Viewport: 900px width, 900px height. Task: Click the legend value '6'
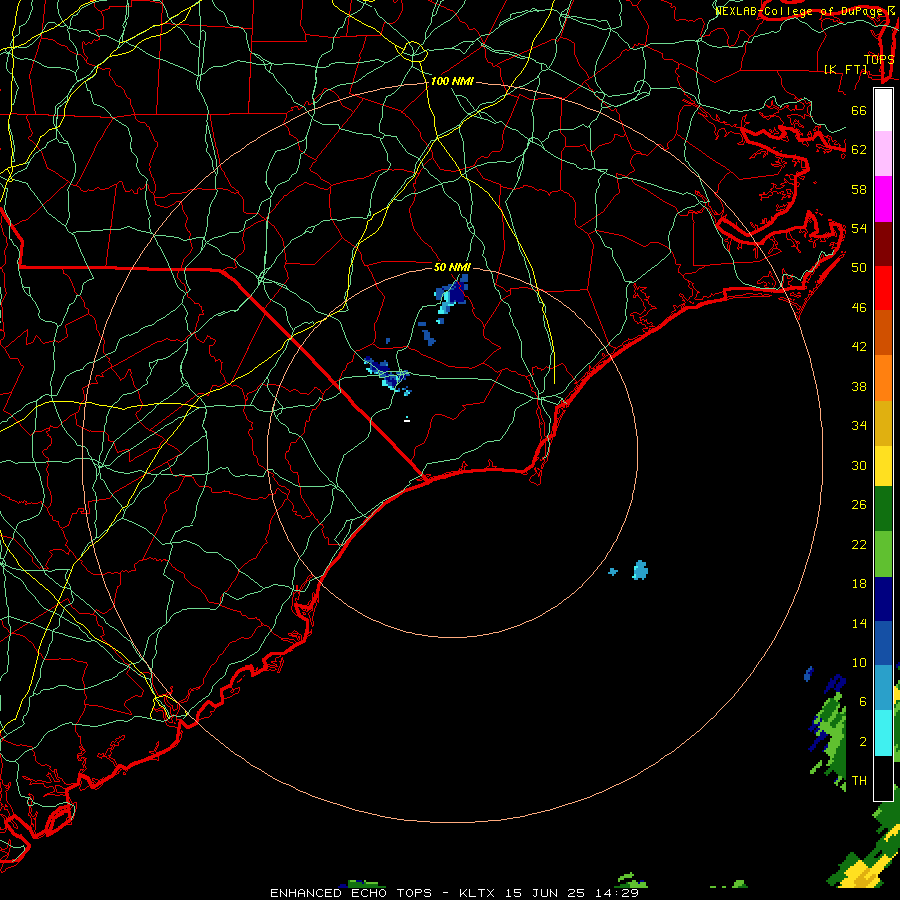pos(863,703)
